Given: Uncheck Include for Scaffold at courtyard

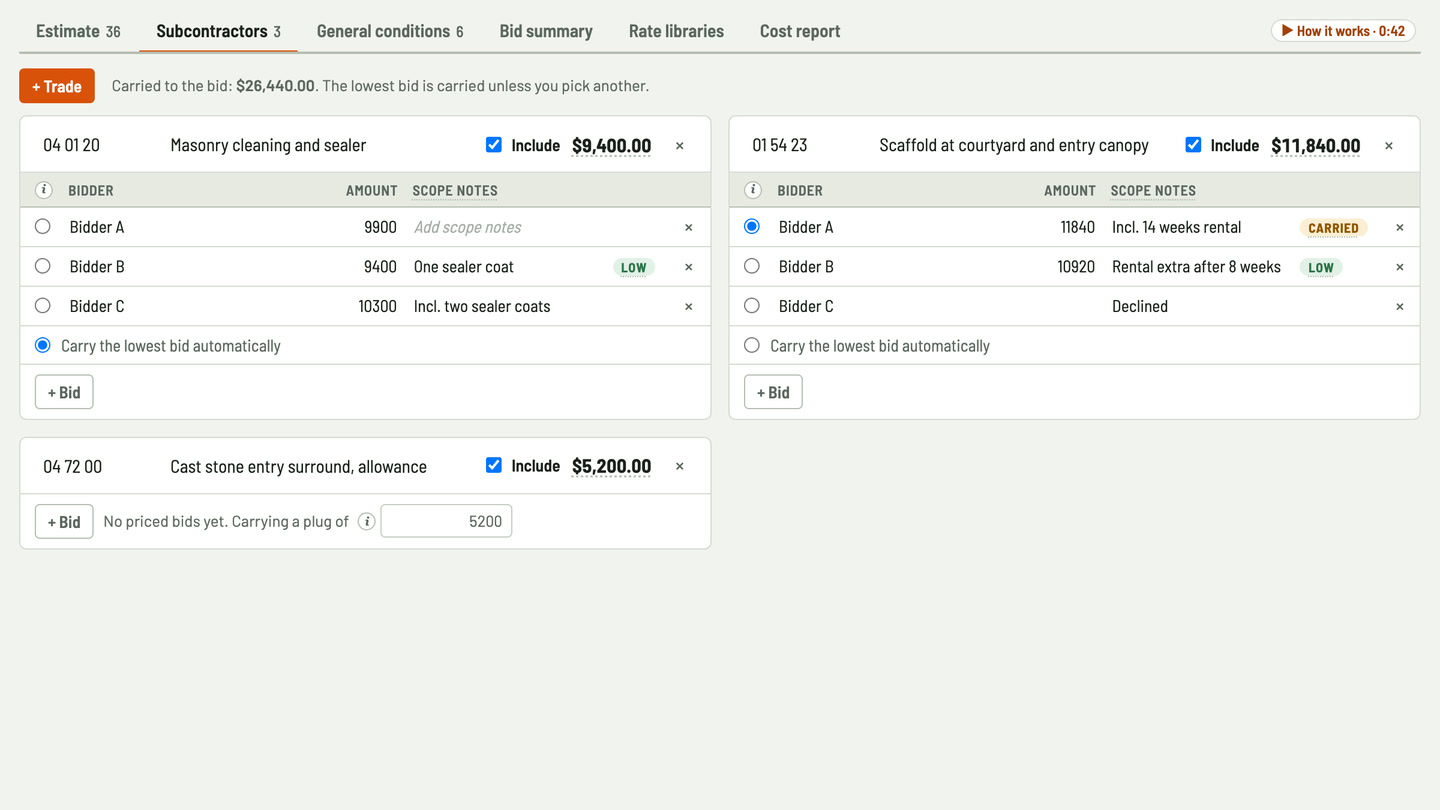Looking at the screenshot, I should (1193, 145).
